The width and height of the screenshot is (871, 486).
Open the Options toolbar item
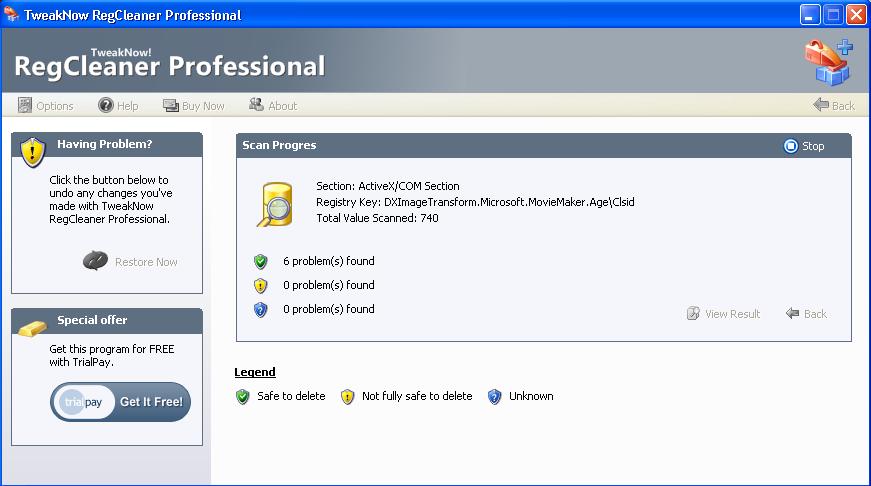coord(46,106)
